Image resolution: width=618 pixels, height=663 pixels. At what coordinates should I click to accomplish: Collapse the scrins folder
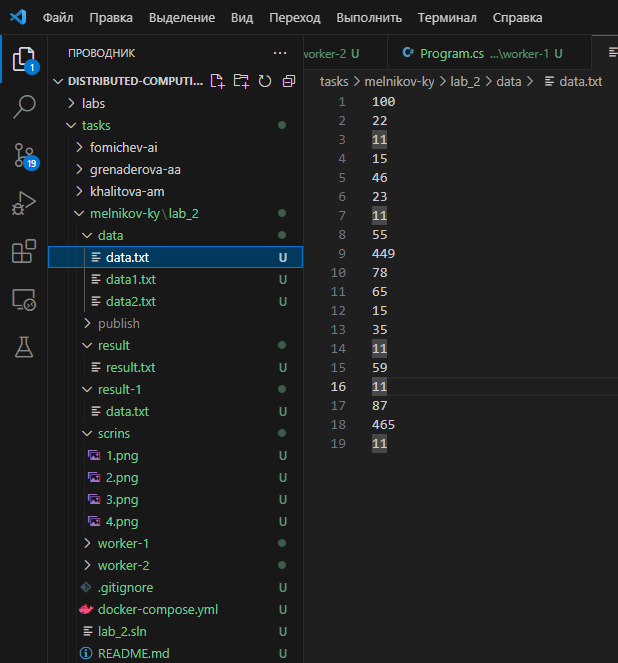[113, 433]
